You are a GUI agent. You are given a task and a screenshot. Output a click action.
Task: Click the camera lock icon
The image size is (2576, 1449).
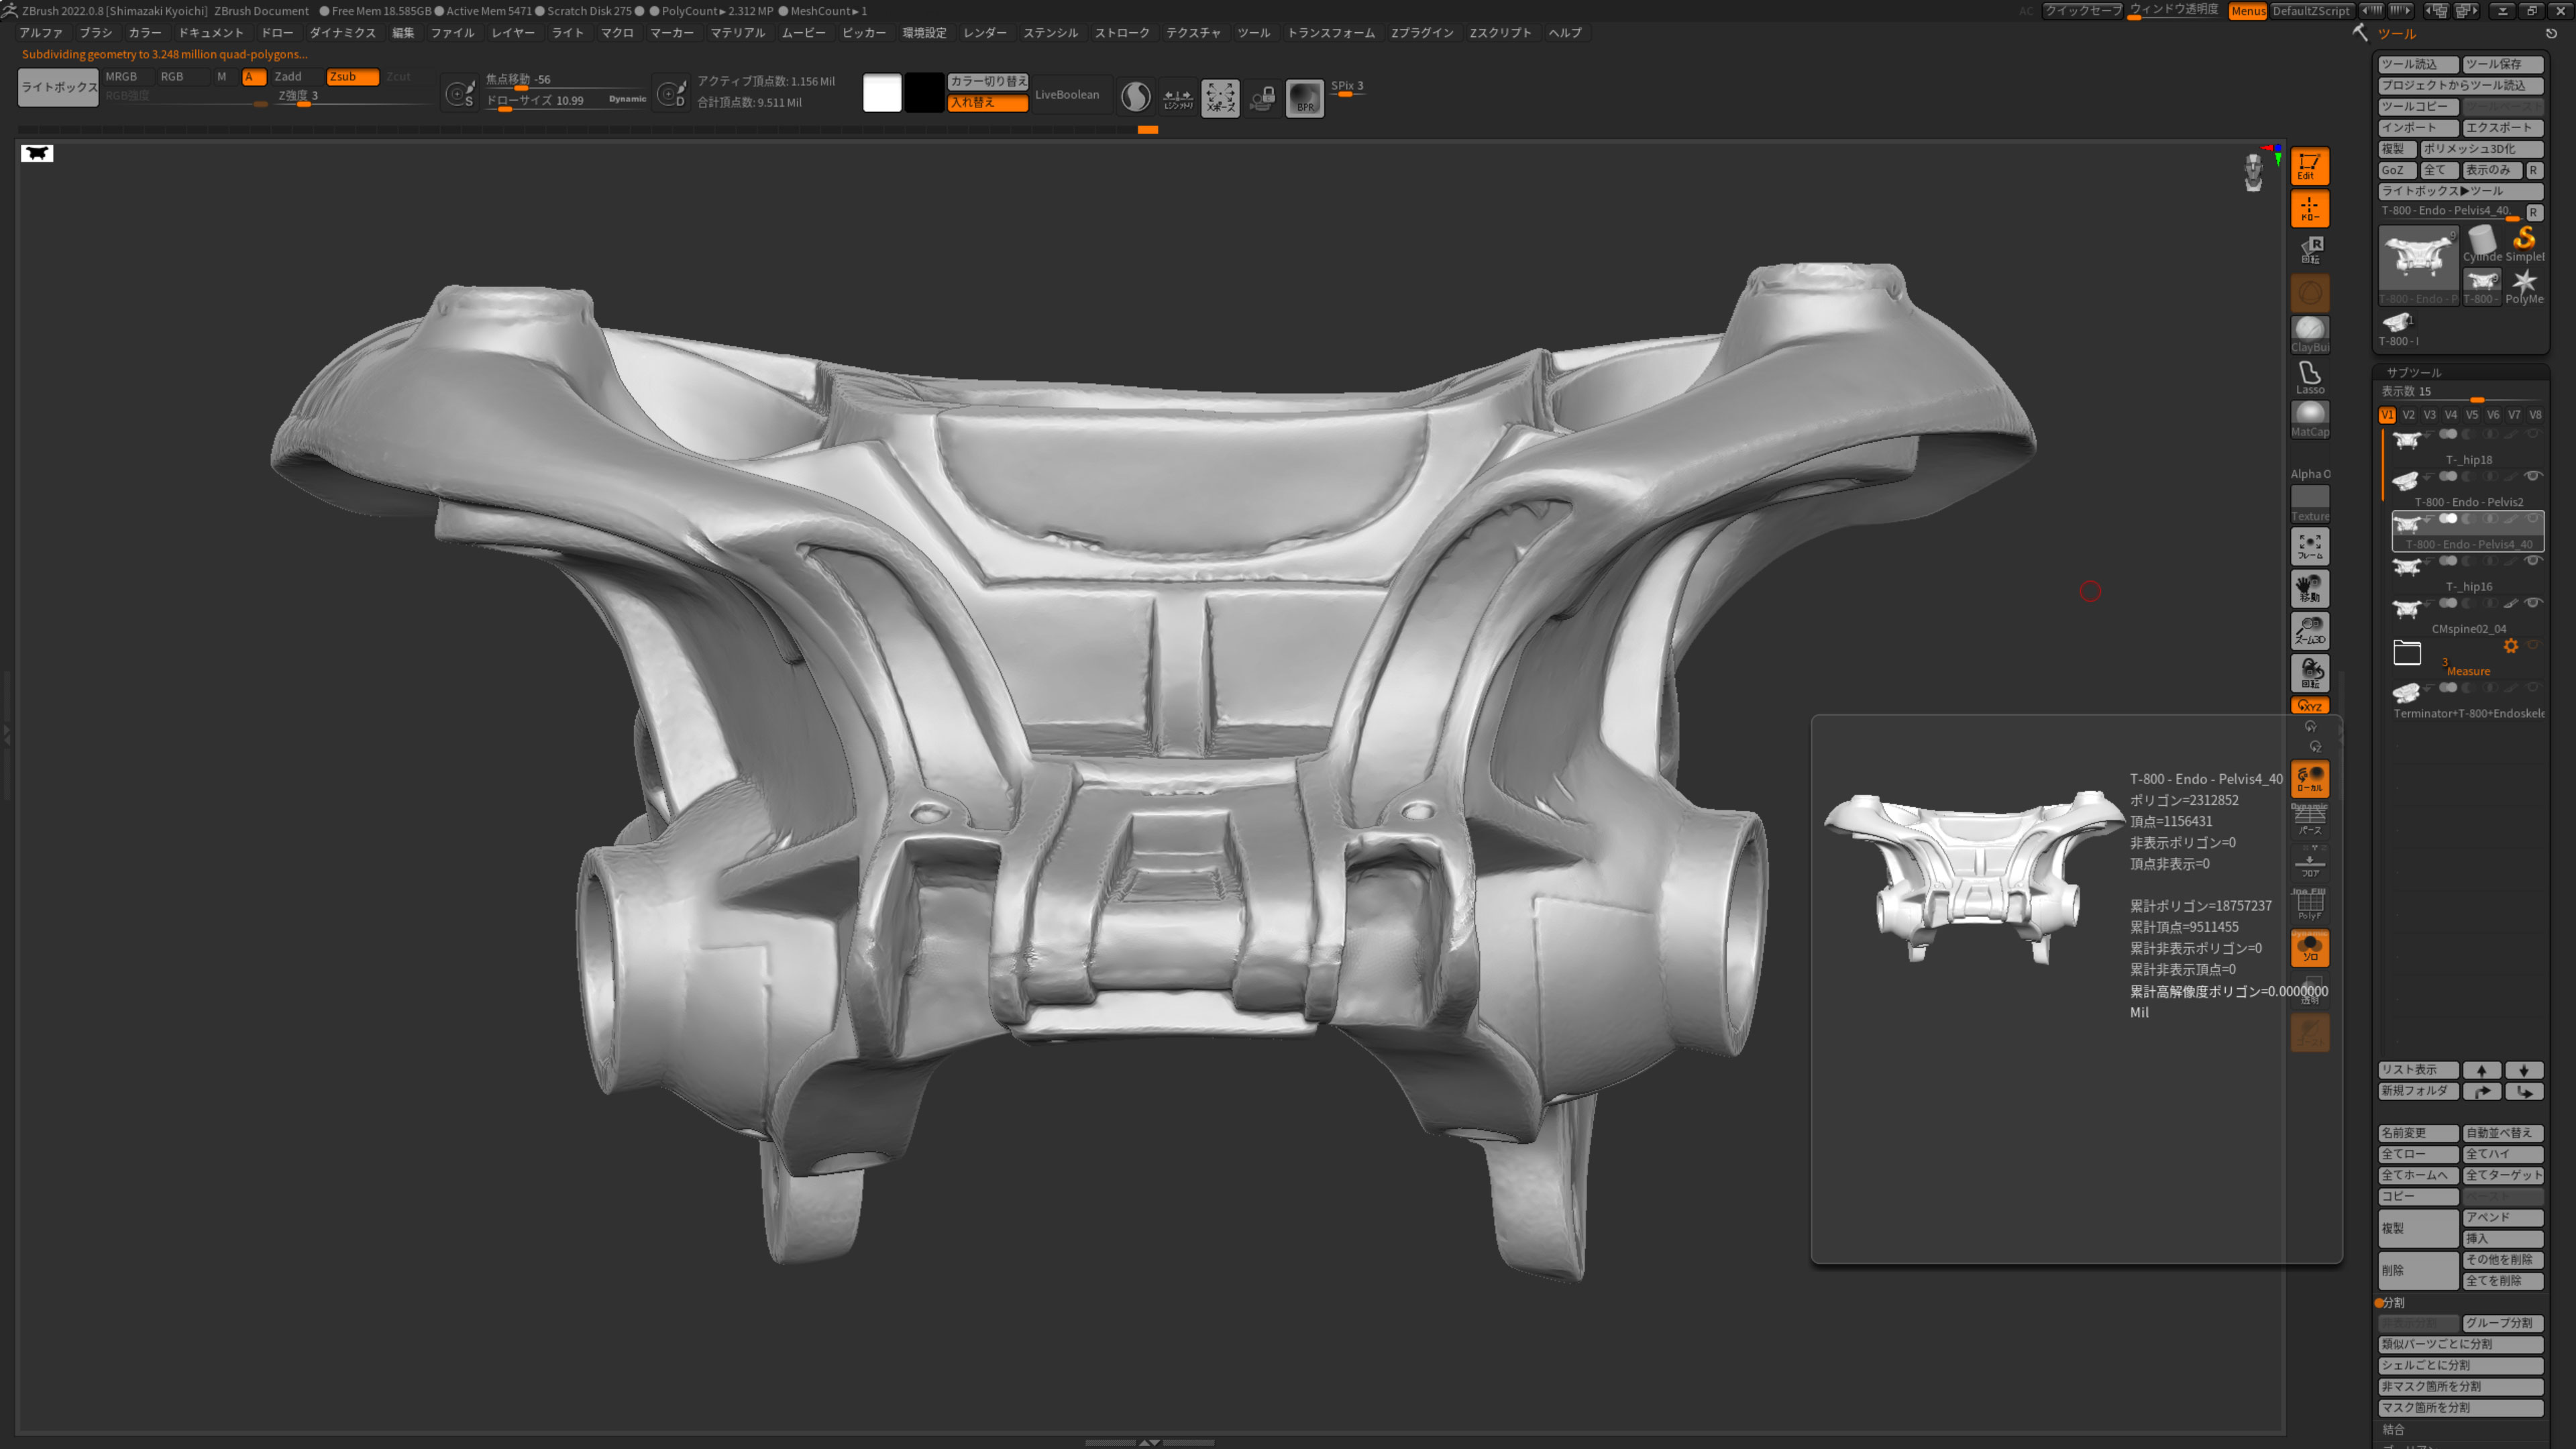(1262, 98)
